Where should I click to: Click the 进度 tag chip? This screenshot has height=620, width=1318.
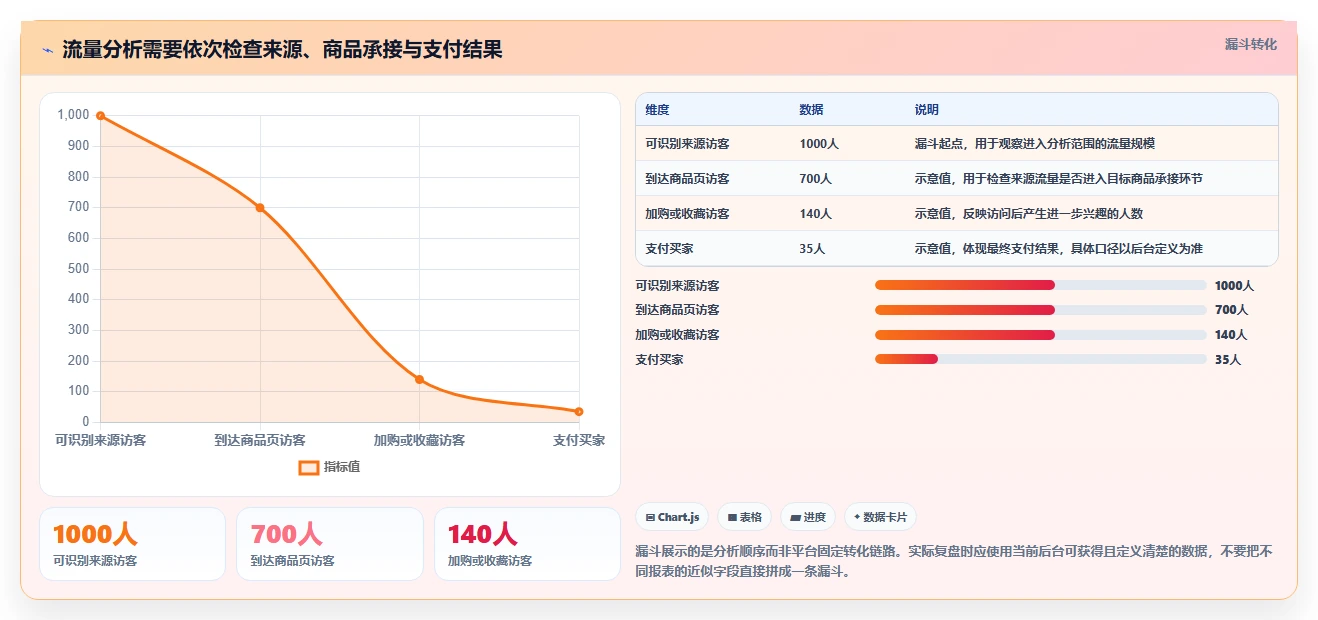808,517
